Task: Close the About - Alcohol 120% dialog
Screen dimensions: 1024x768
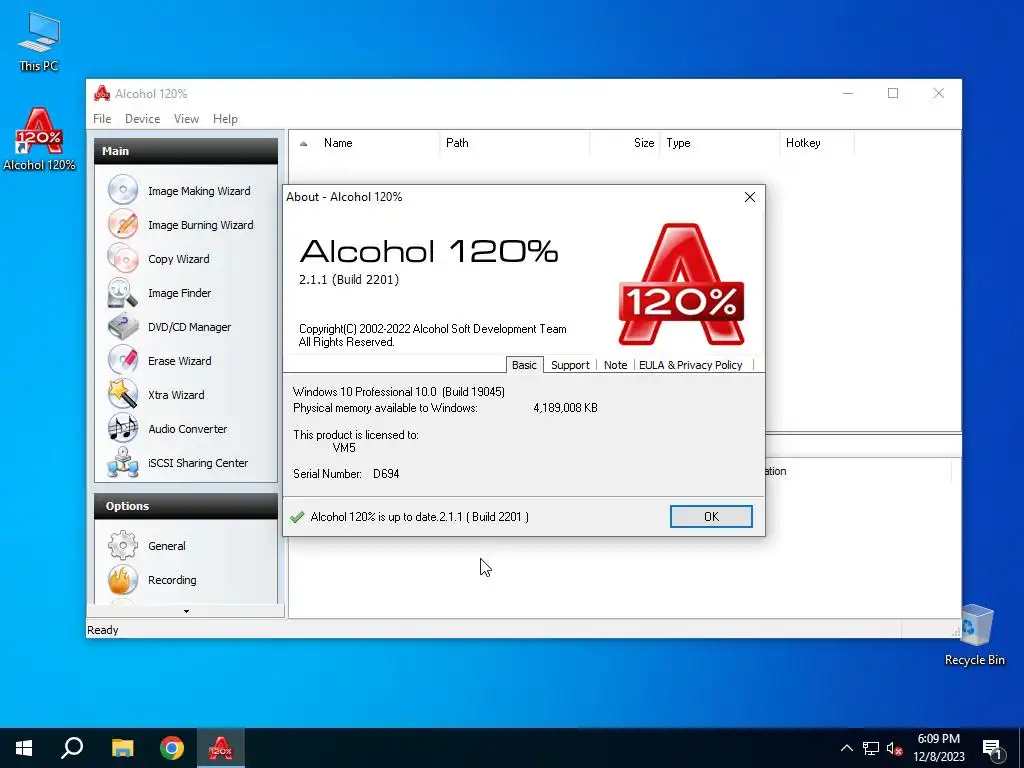Action: click(750, 197)
